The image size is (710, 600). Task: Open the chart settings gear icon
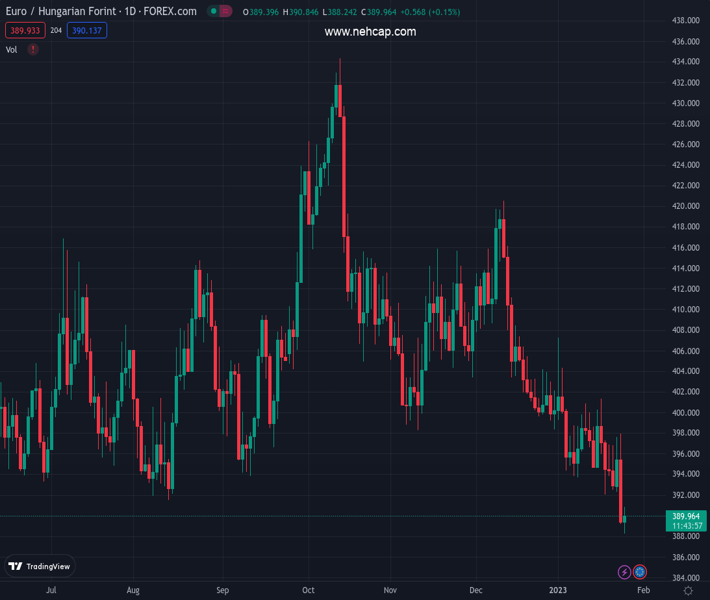688,591
